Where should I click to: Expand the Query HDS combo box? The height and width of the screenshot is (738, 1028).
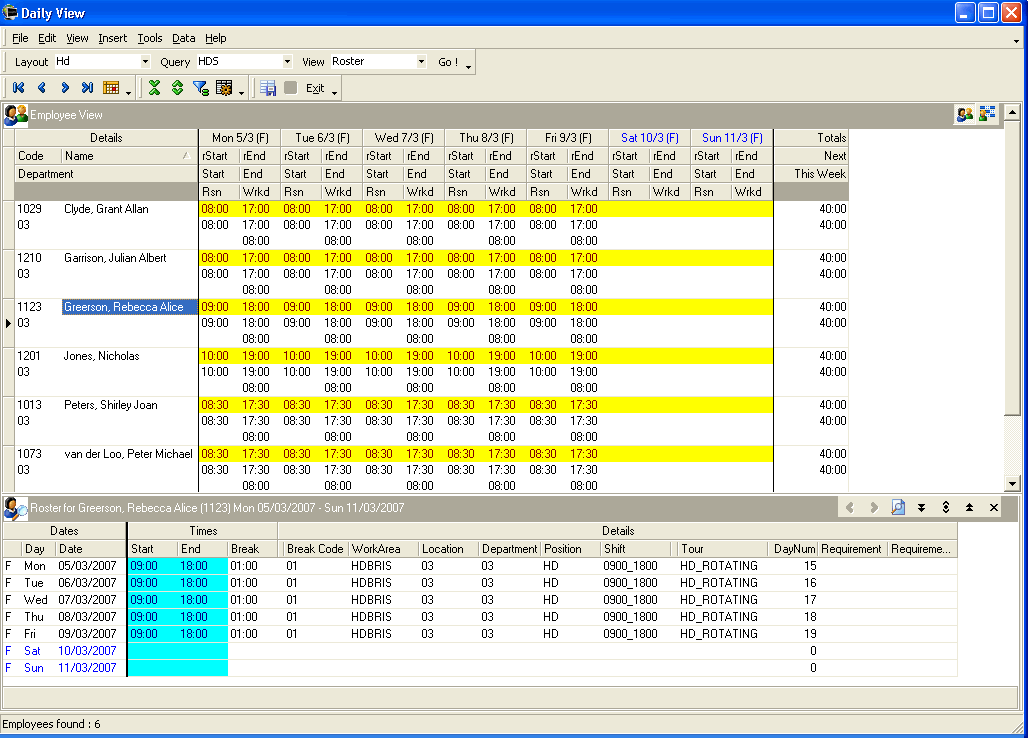click(285, 62)
